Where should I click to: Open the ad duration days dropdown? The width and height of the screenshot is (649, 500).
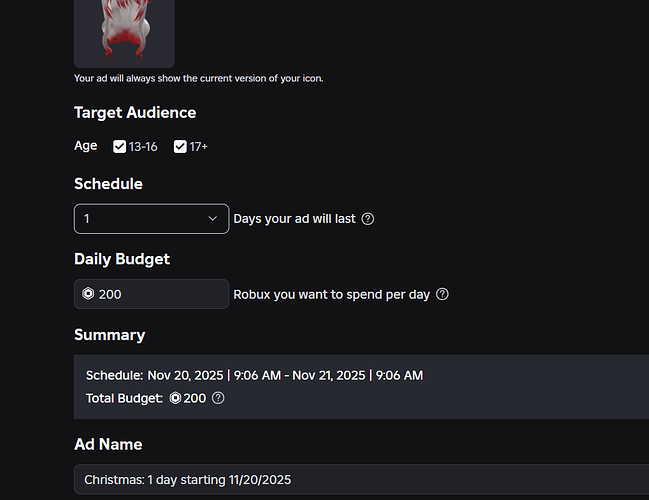[x=151, y=219]
